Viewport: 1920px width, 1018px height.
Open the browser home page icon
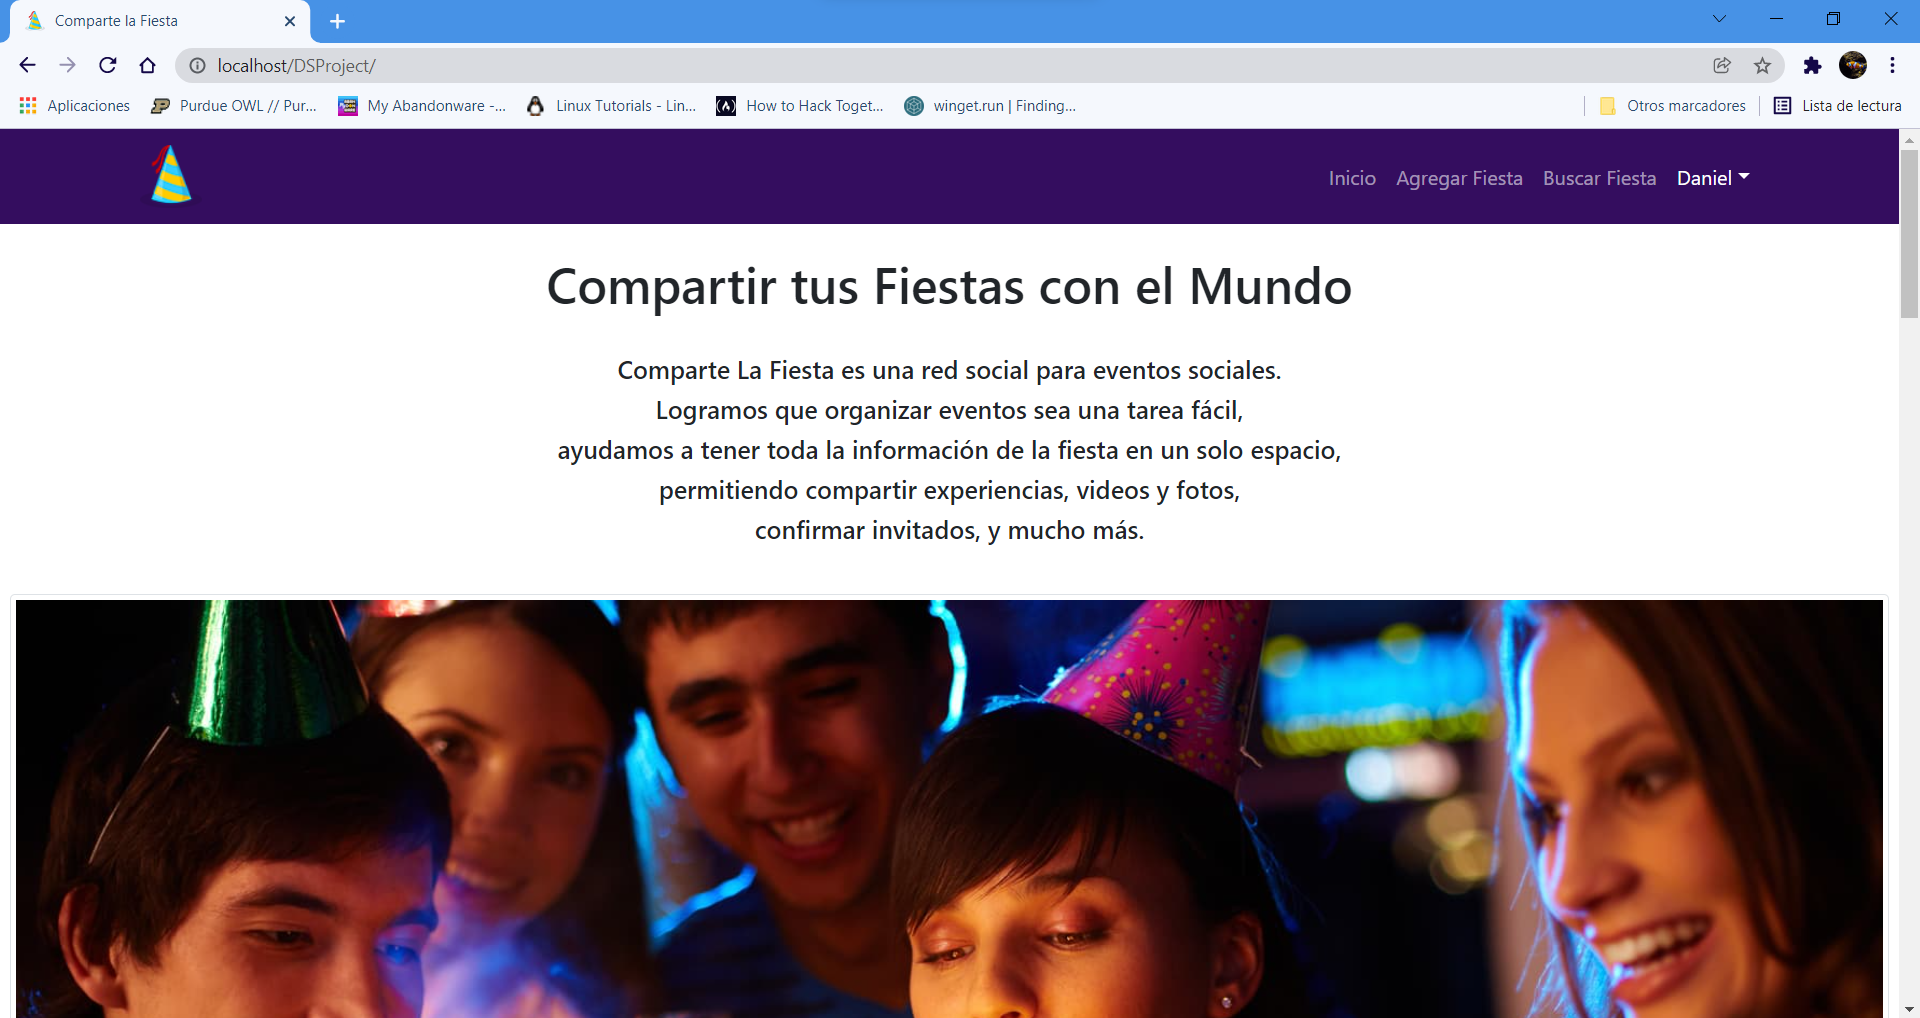pyautogui.click(x=148, y=65)
